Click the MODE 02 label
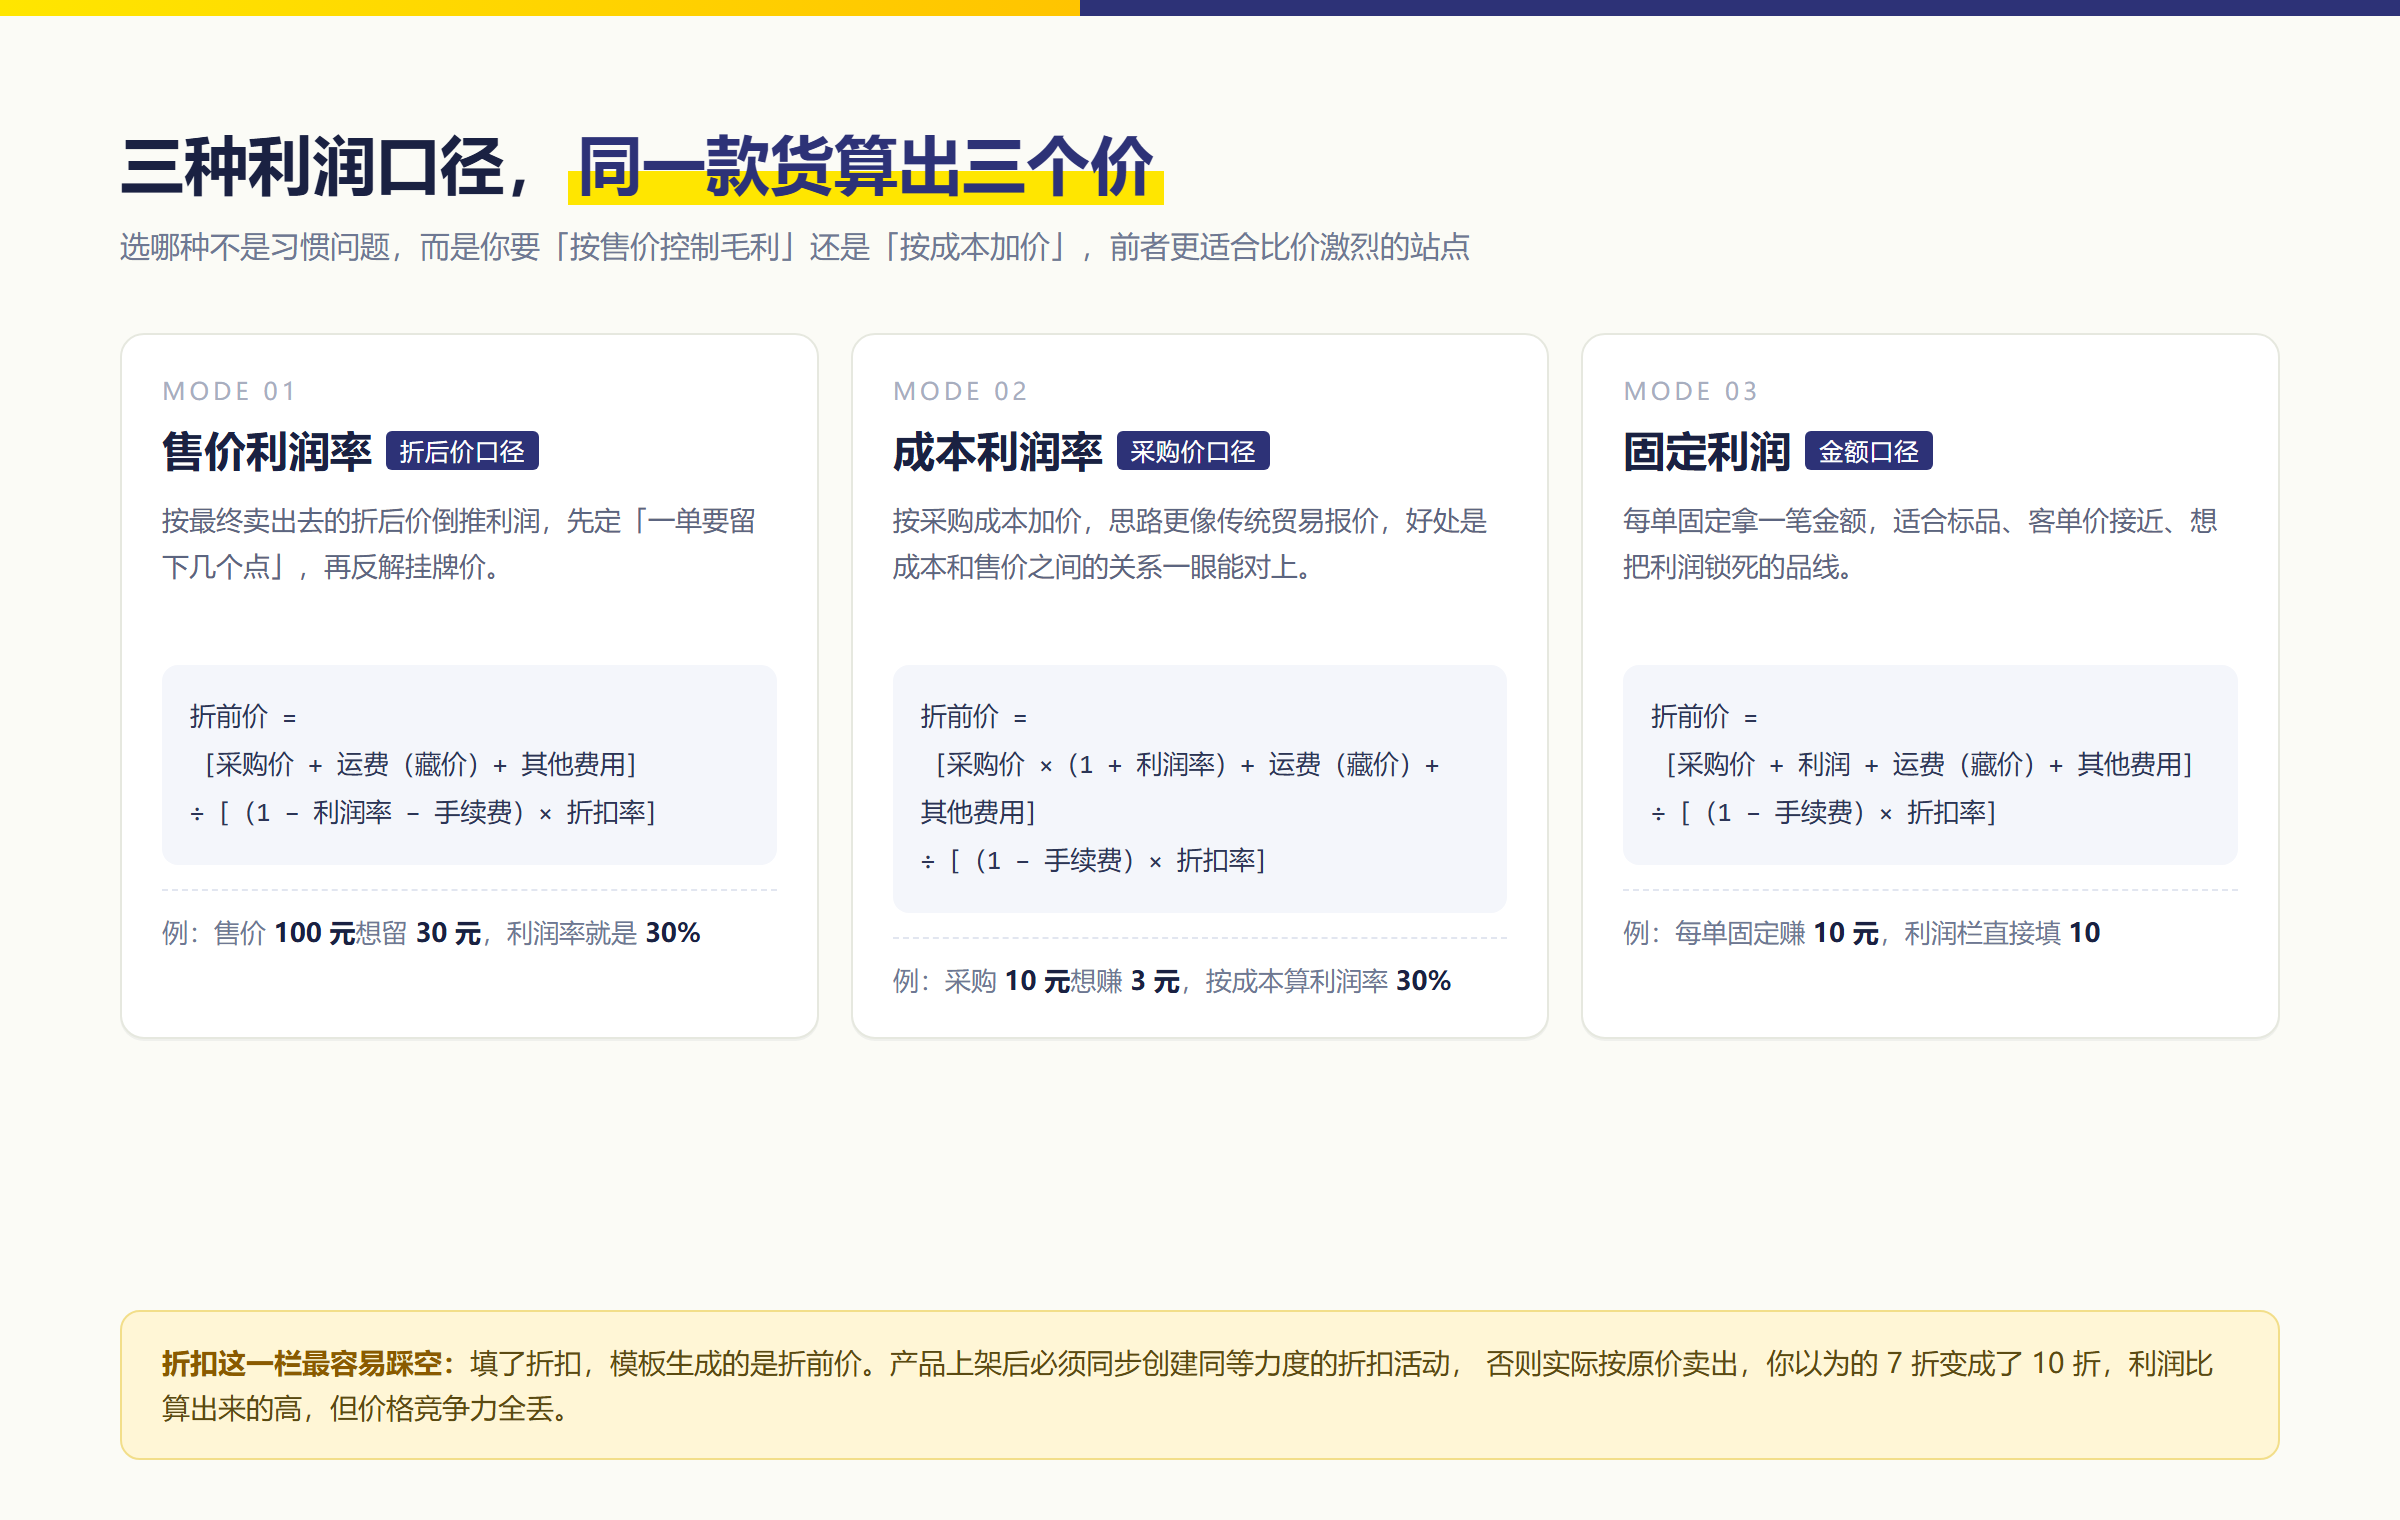This screenshot has width=2400, height=1520. (960, 391)
